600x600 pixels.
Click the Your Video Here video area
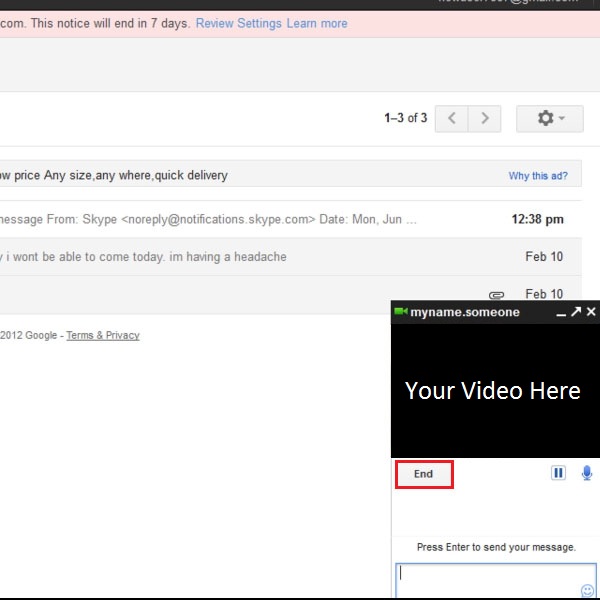[496, 391]
